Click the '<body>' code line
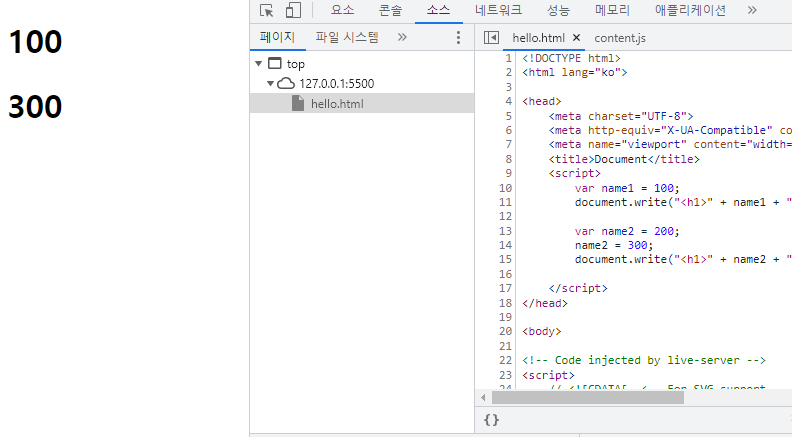The image size is (792, 437). pos(541,331)
